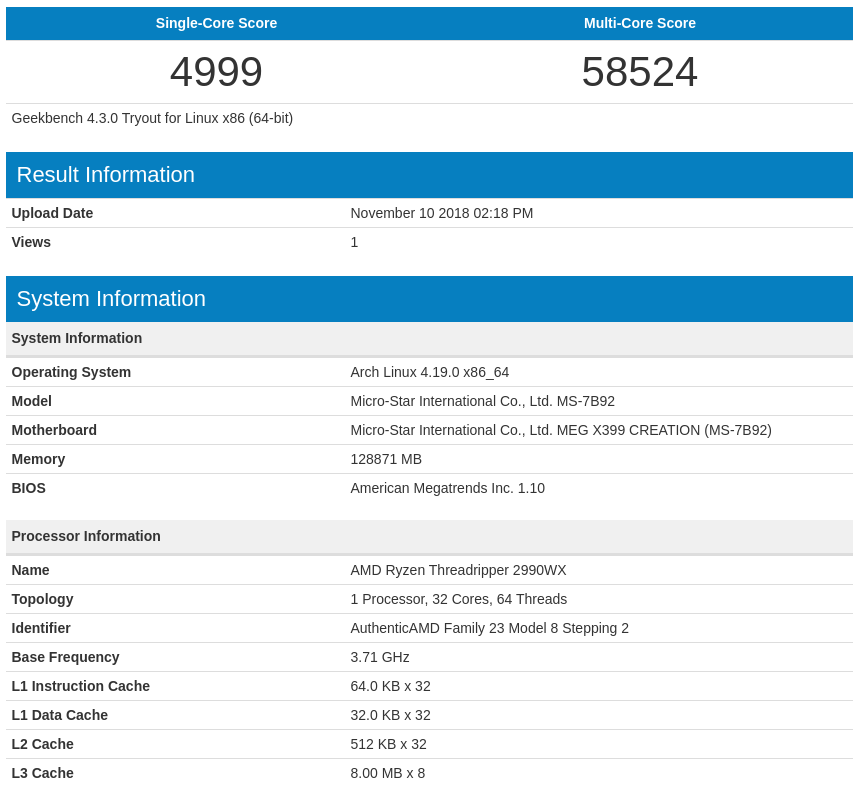Select AuthenticAMD Family 23 Model 8 value

tap(490, 628)
